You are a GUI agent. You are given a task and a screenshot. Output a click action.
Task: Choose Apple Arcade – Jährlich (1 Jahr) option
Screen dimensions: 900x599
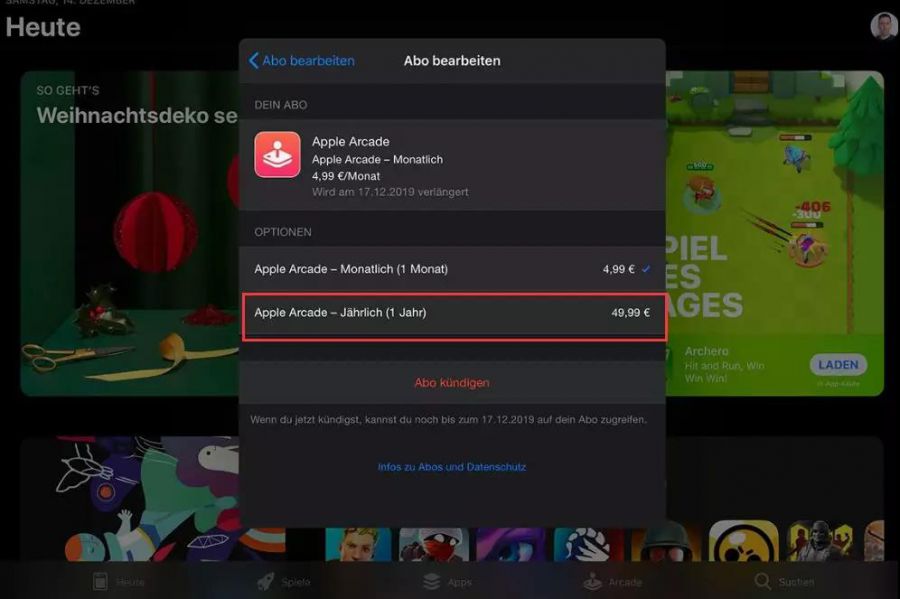[452, 313]
